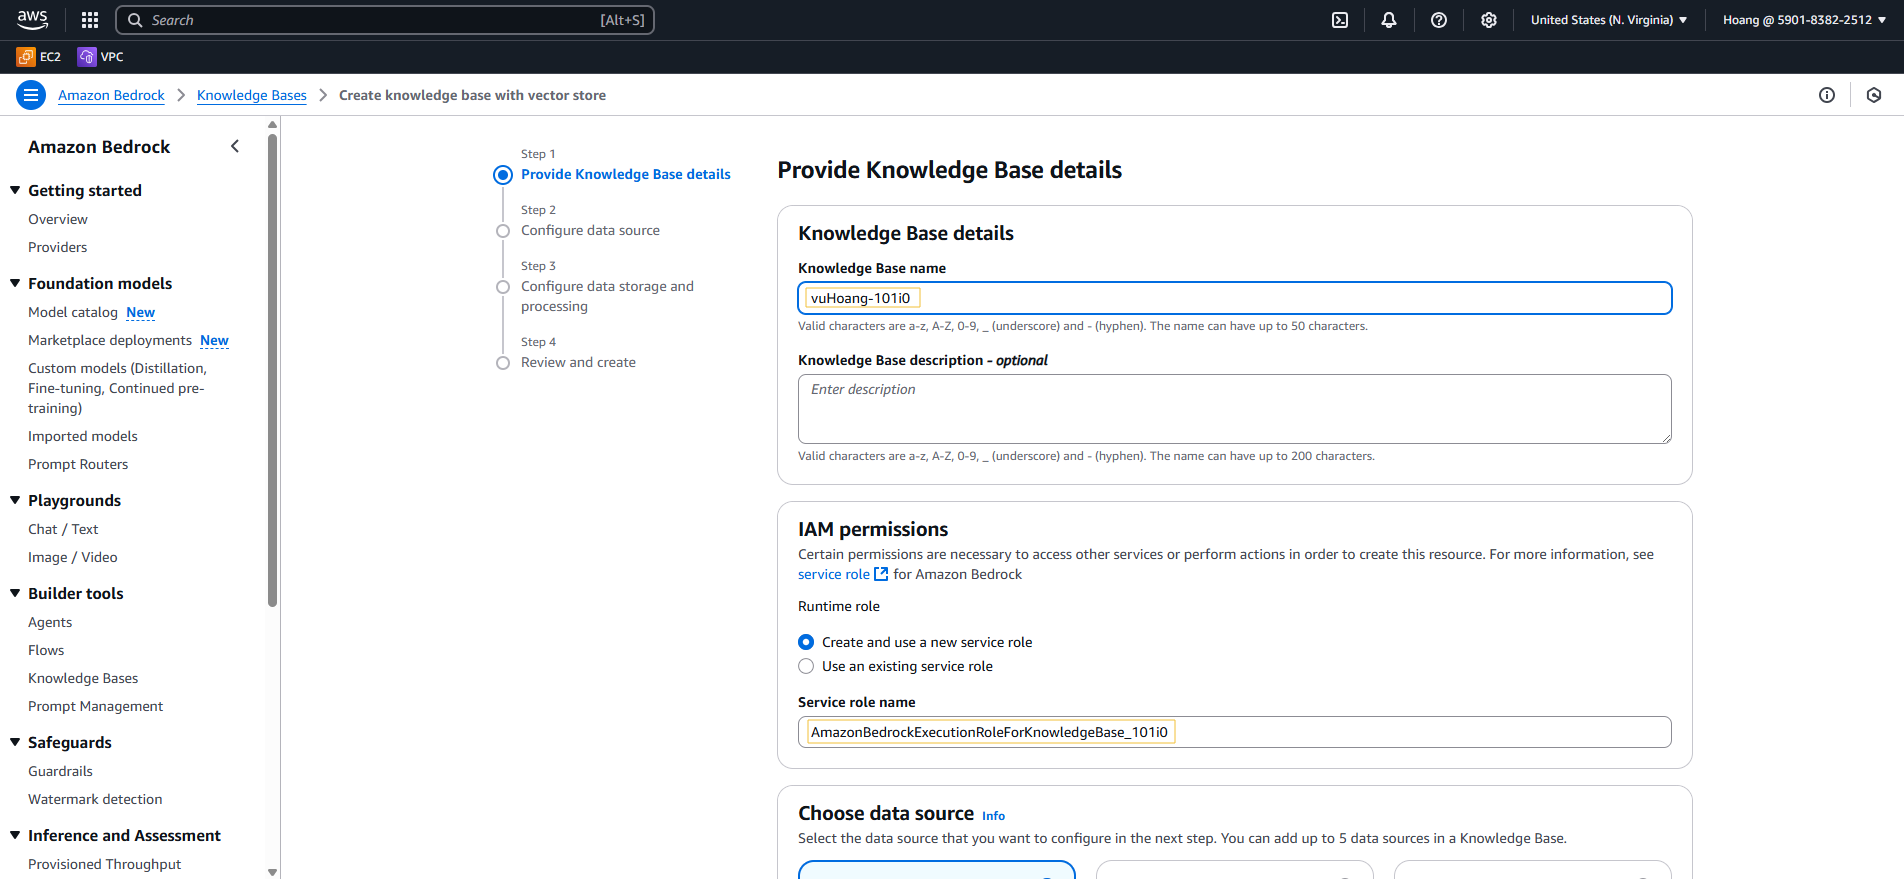This screenshot has width=1904, height=879.
Task: Toggle the hamburger navigation menu button
Action: tap(31, 95)
